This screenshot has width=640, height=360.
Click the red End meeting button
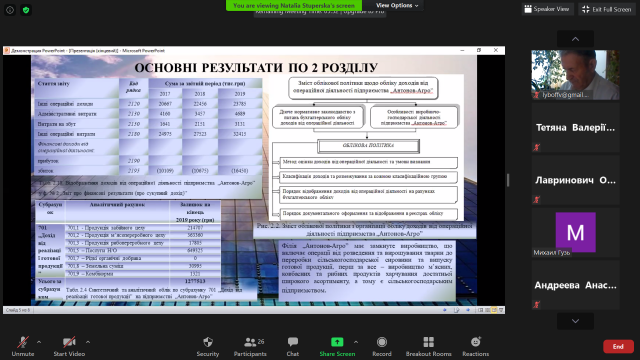point(618,347)
